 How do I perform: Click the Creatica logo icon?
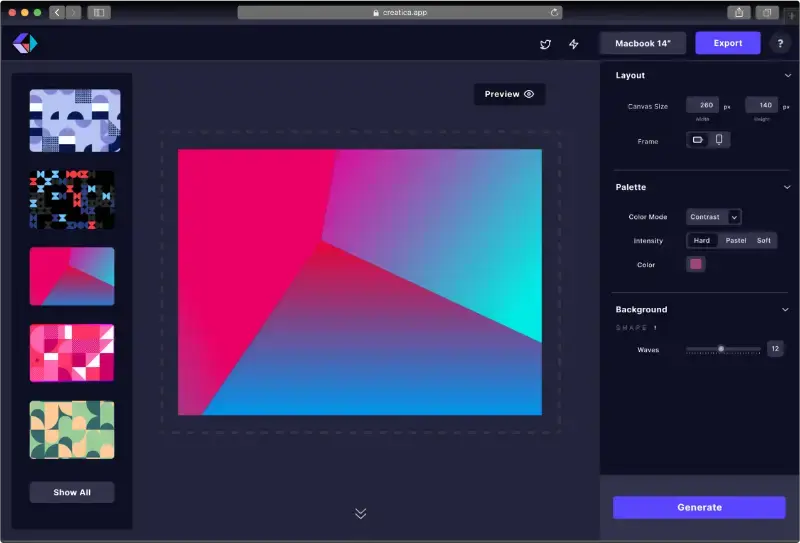pos(24,43)
